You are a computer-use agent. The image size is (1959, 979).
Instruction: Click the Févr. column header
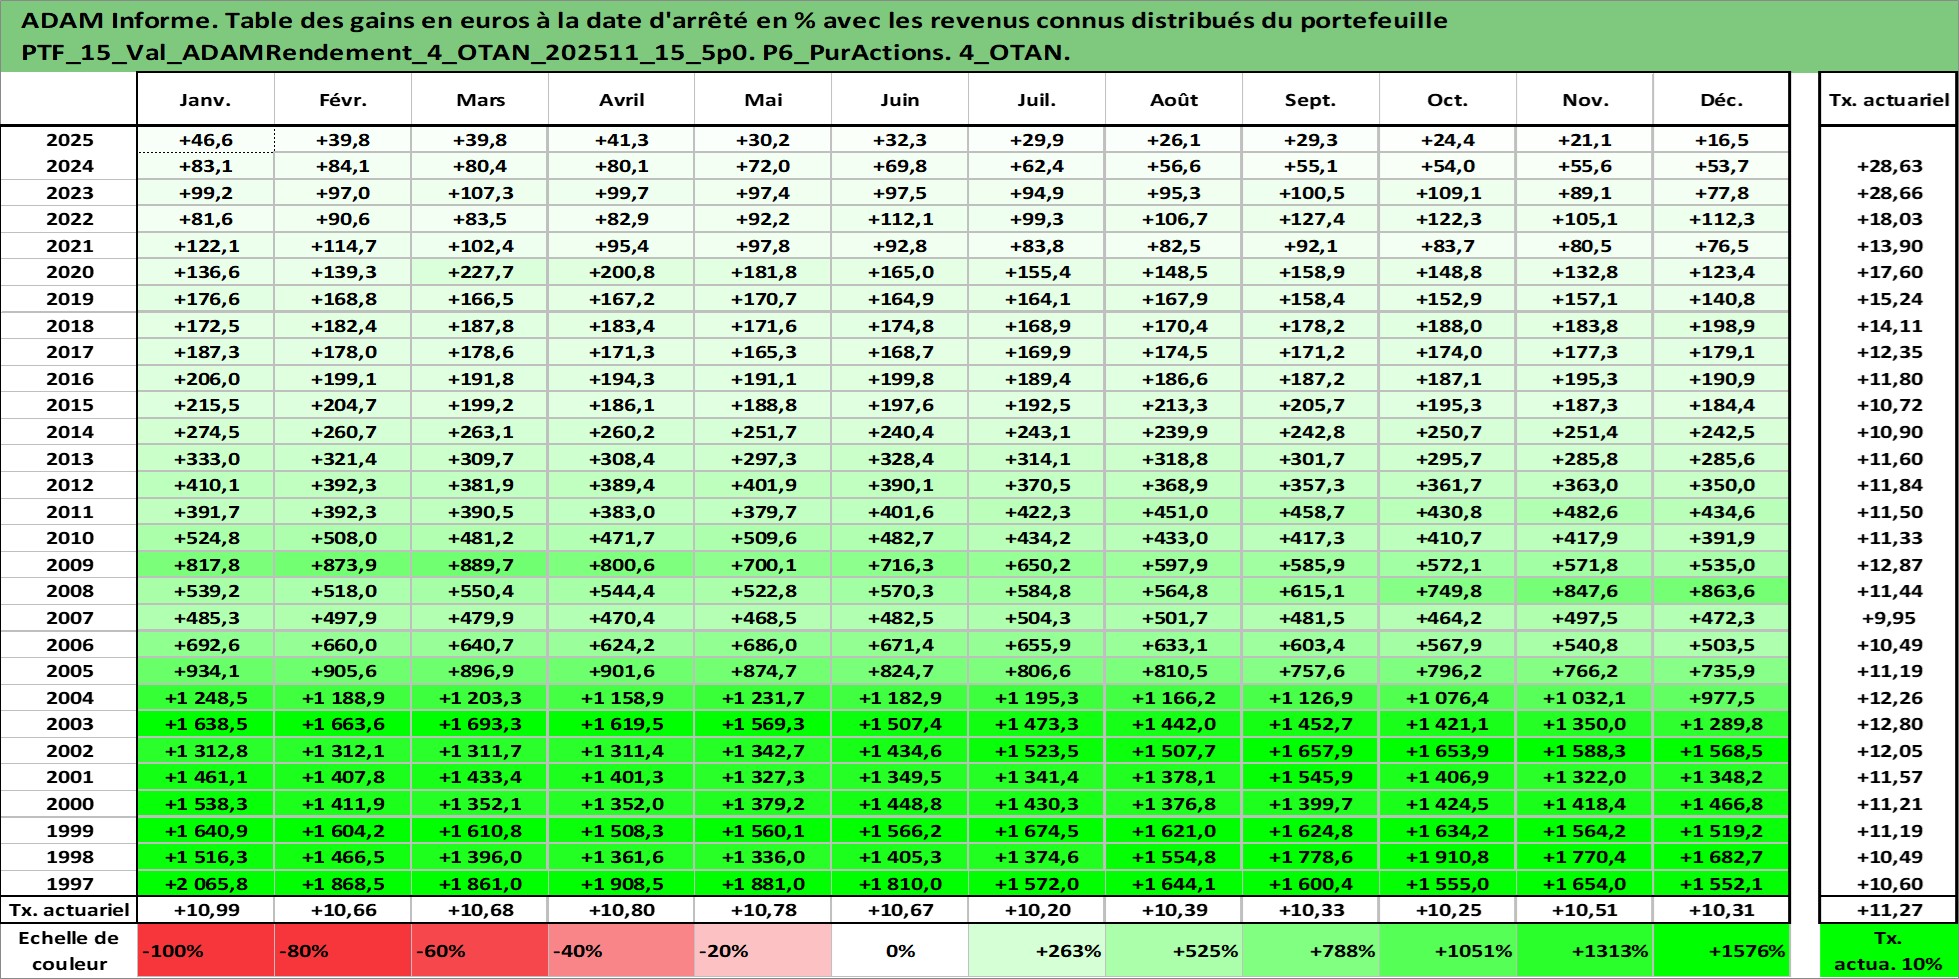(x=342, y=100)
